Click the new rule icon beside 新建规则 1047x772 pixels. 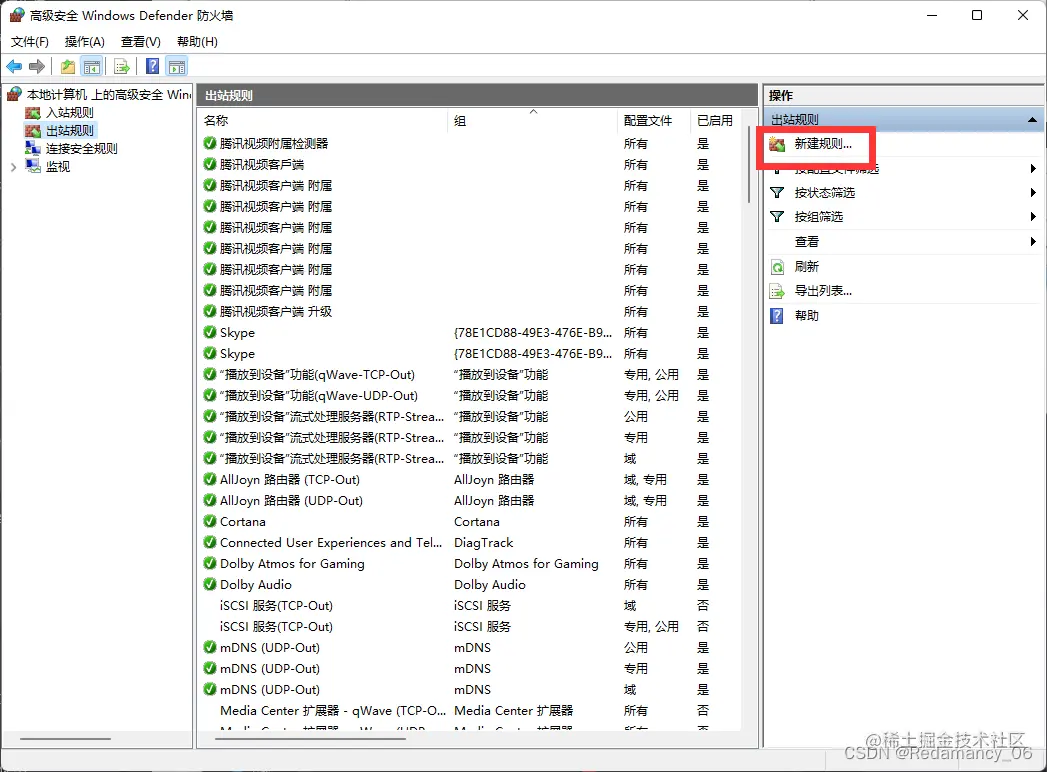[777, 144]
